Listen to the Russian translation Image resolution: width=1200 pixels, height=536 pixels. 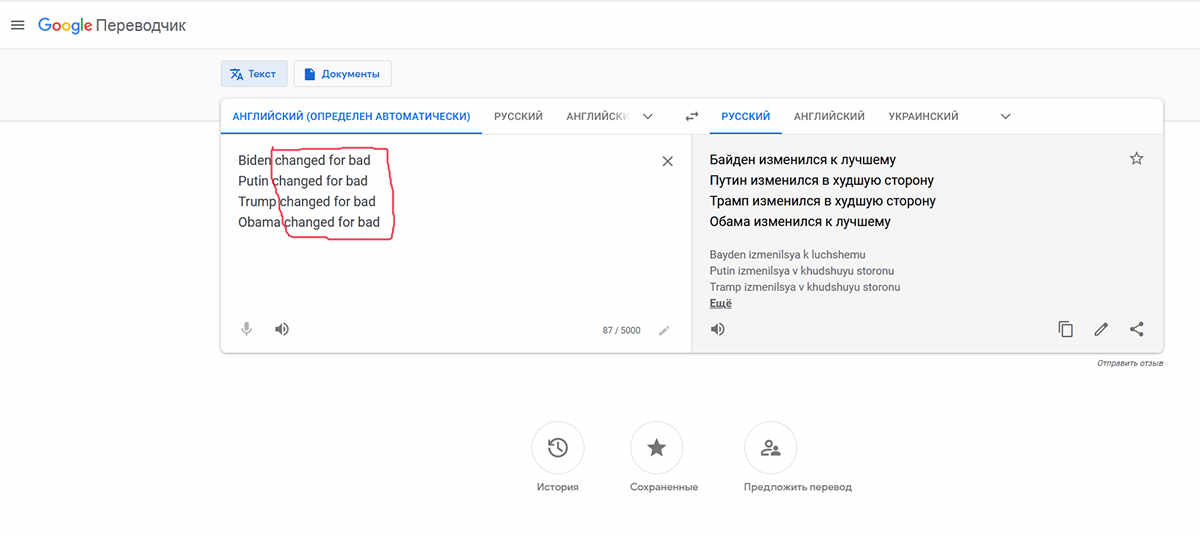click(x=717, y=329)
